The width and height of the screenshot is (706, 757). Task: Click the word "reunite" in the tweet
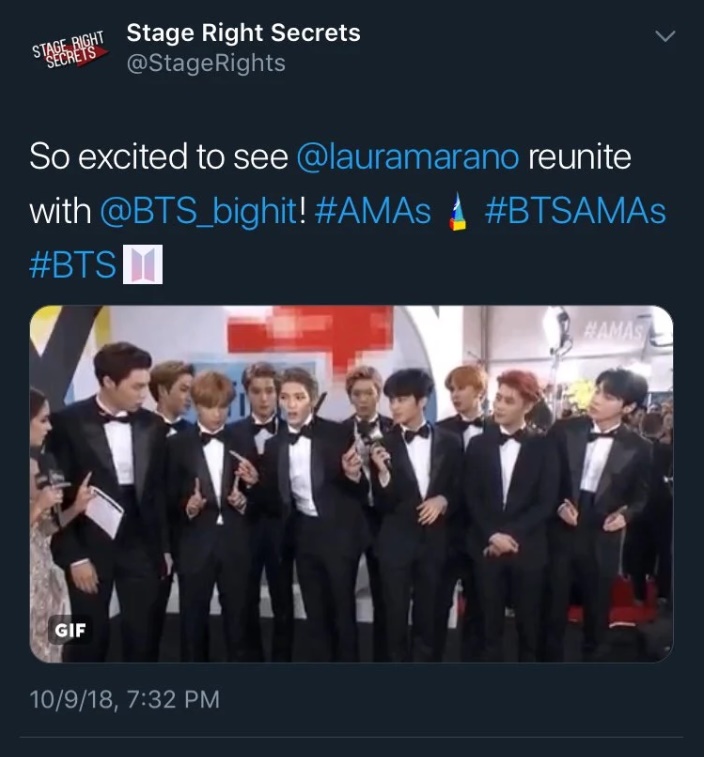[579, 158]
